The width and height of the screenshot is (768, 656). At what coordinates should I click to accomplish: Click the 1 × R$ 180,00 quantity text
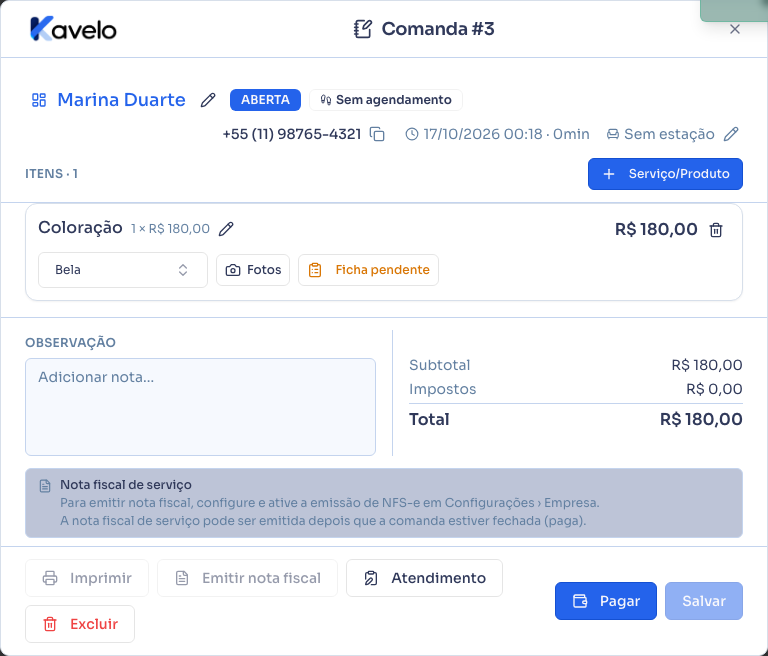coord(170,229)
